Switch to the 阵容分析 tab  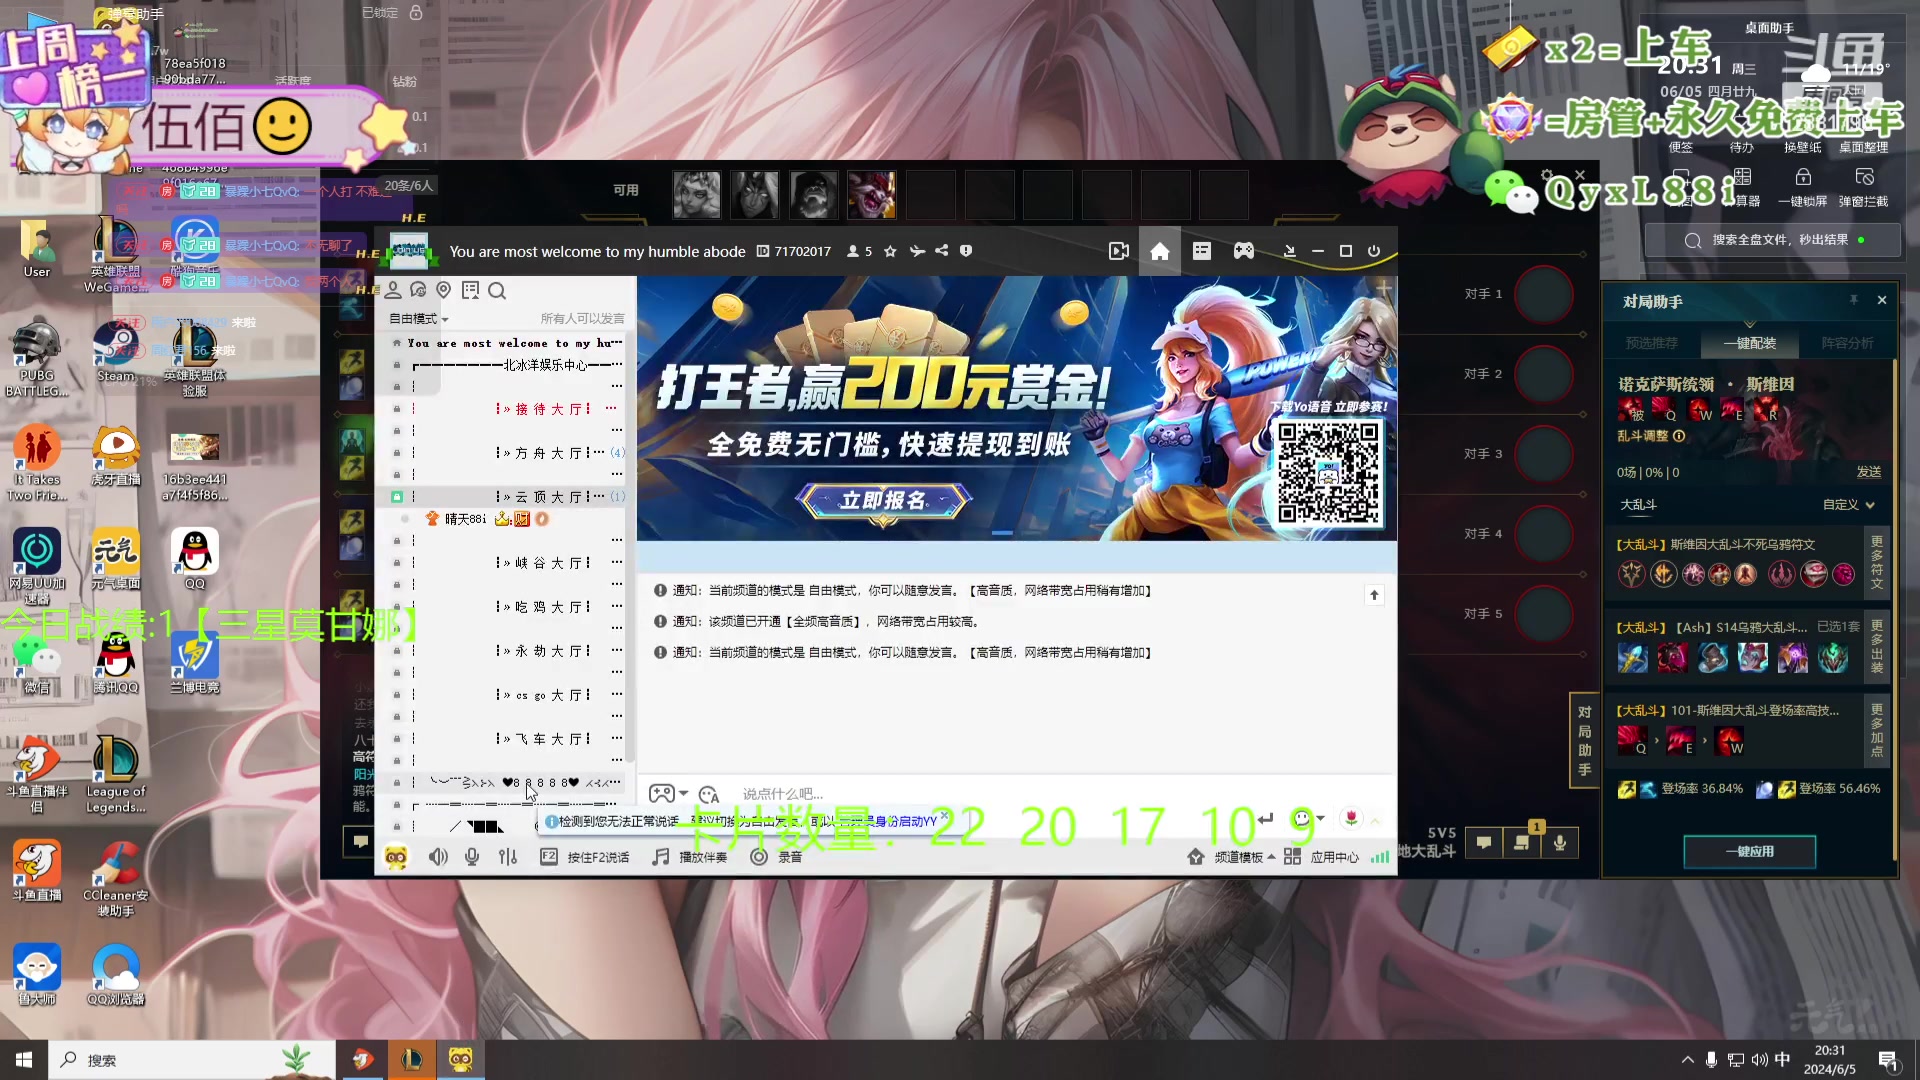1847,343
